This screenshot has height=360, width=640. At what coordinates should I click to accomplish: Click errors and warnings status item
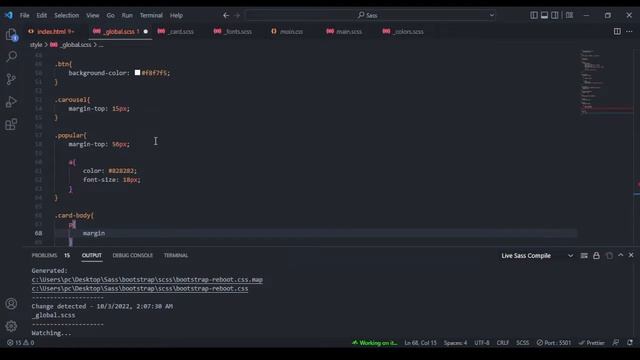click(x=20, y=343)
